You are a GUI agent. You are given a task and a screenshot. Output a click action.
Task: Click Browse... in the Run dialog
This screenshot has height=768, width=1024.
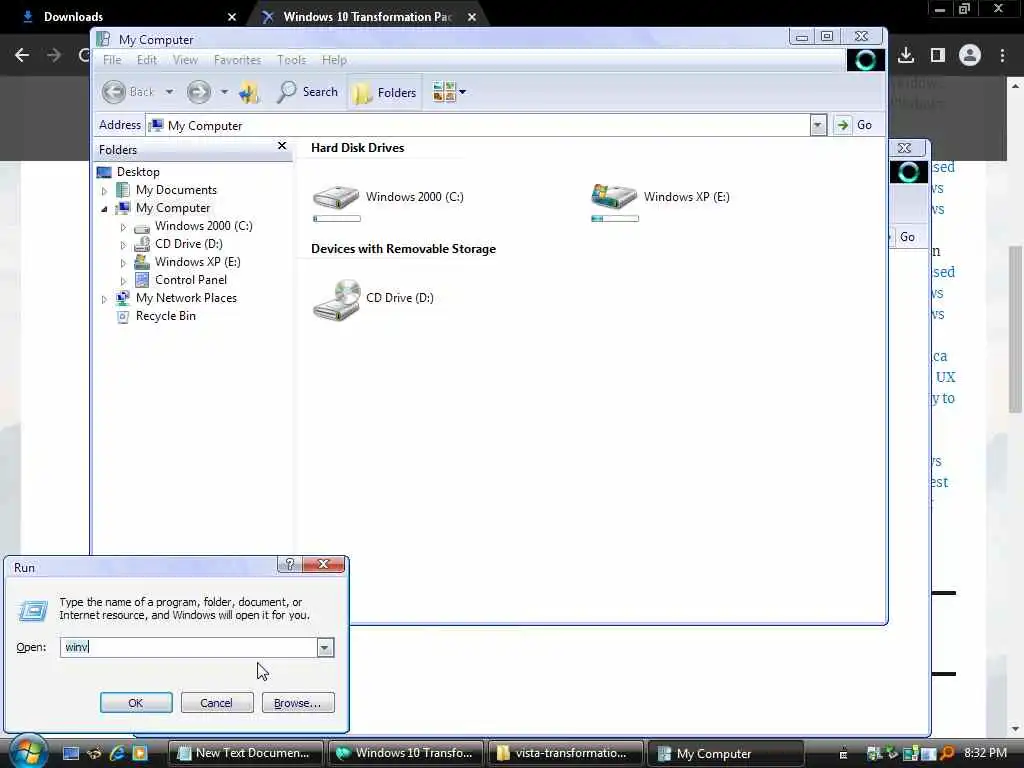click(298, 703)
